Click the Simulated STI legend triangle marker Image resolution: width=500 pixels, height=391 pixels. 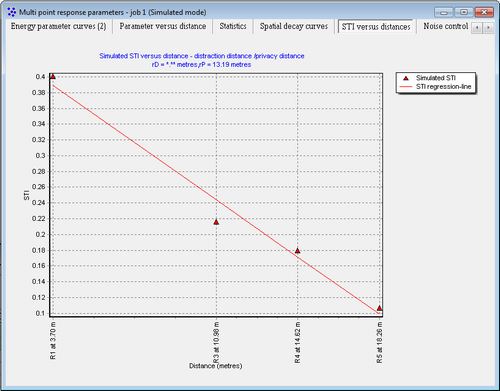pos(406,78)
